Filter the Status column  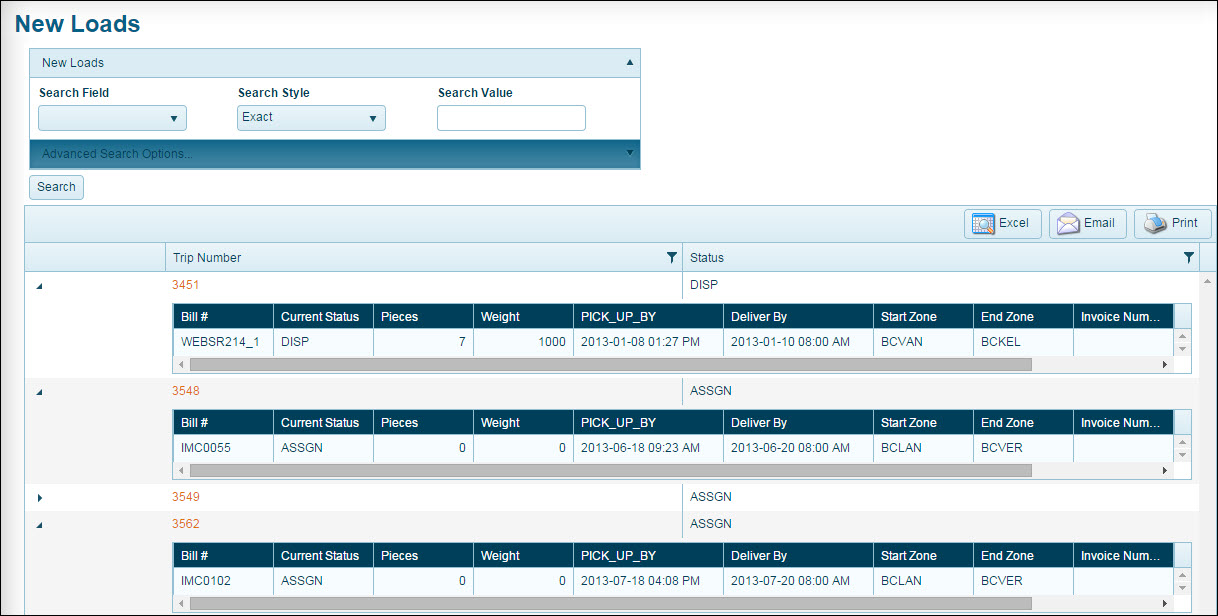[x=1188, y=258]
